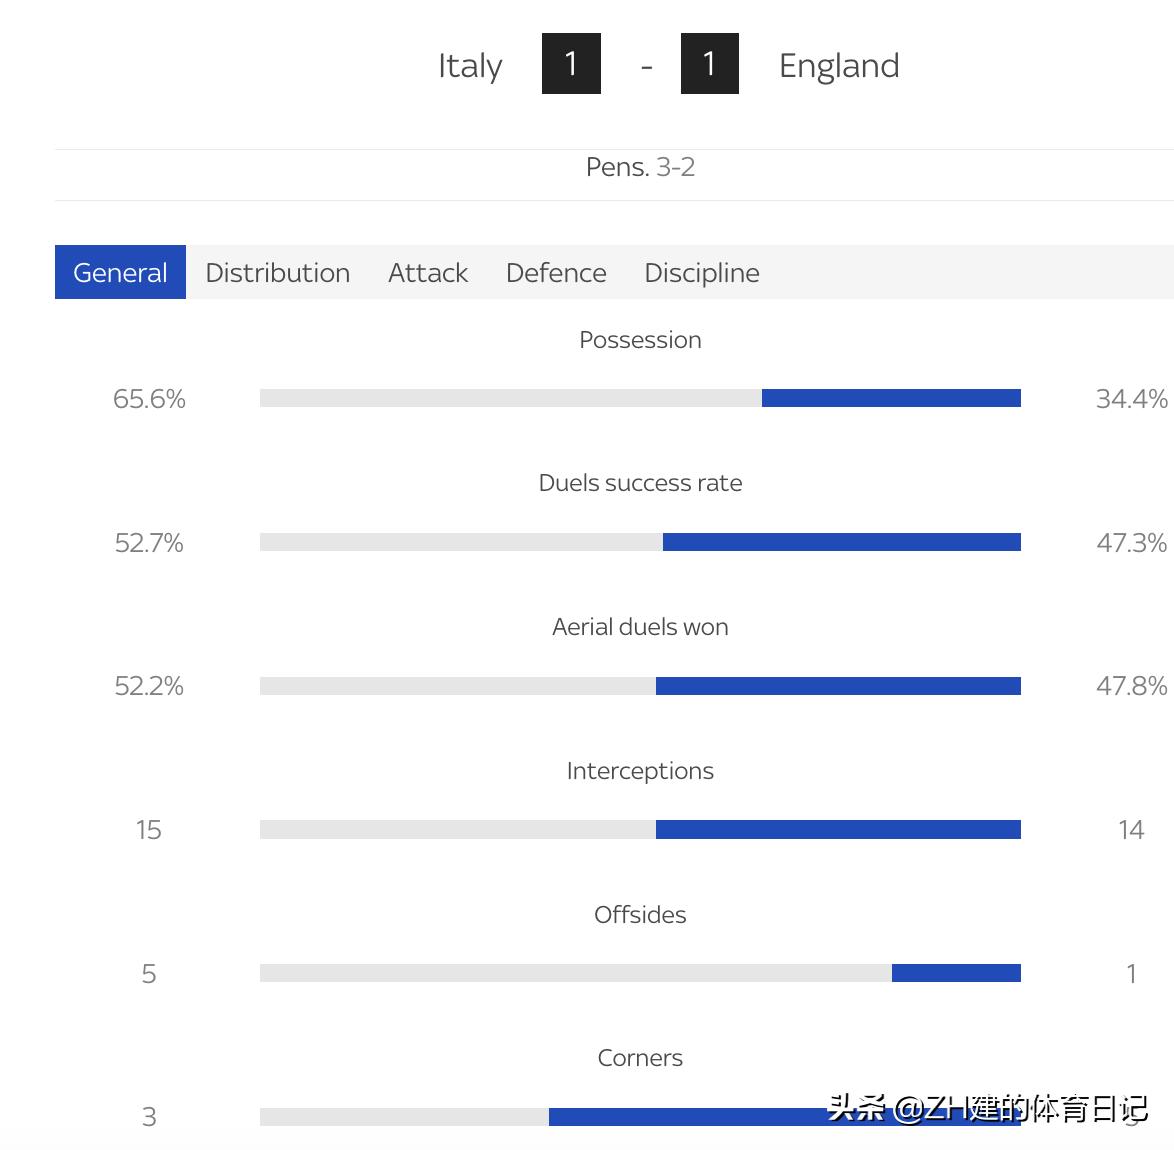Click the Possession heading
This screenshot has height=1150, width=1174.
(x=640, y=340)
